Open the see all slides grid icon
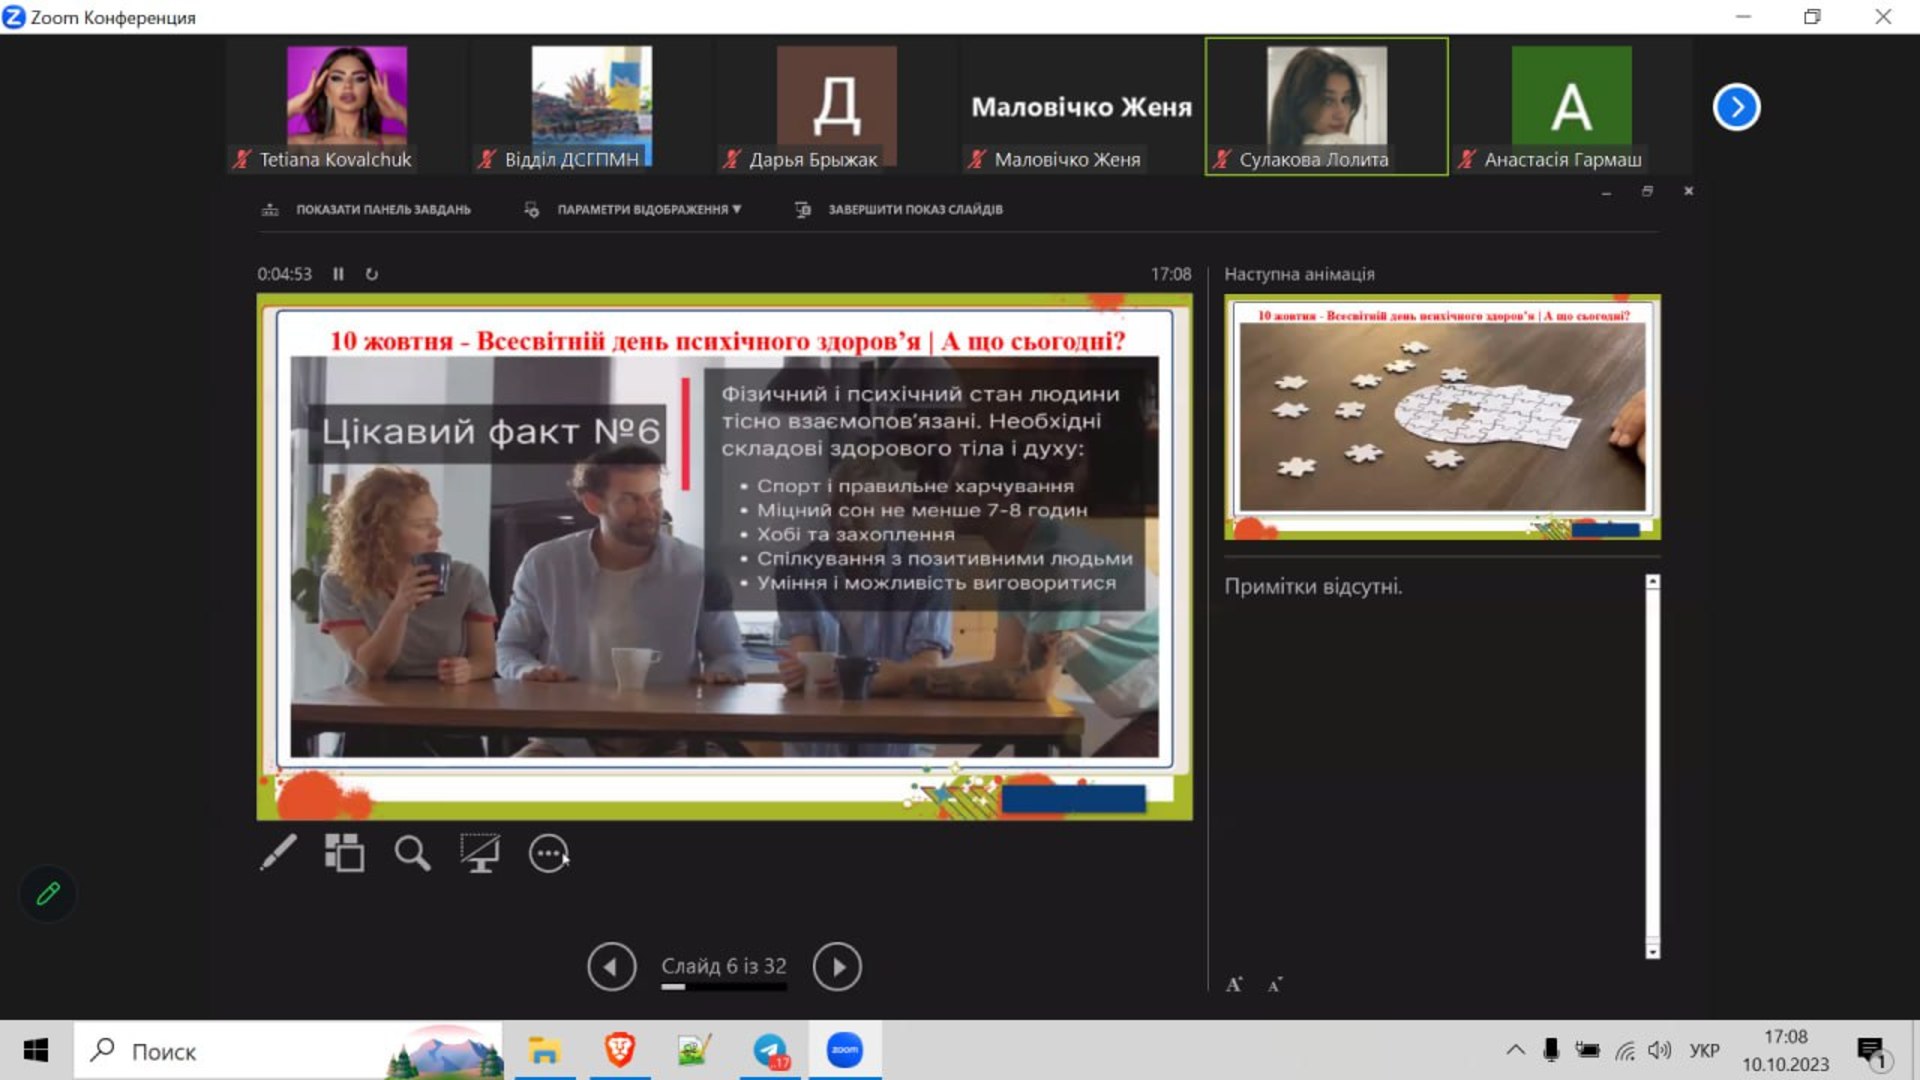This screenshot has height=1080, width=1920. [x=344, y=853]
